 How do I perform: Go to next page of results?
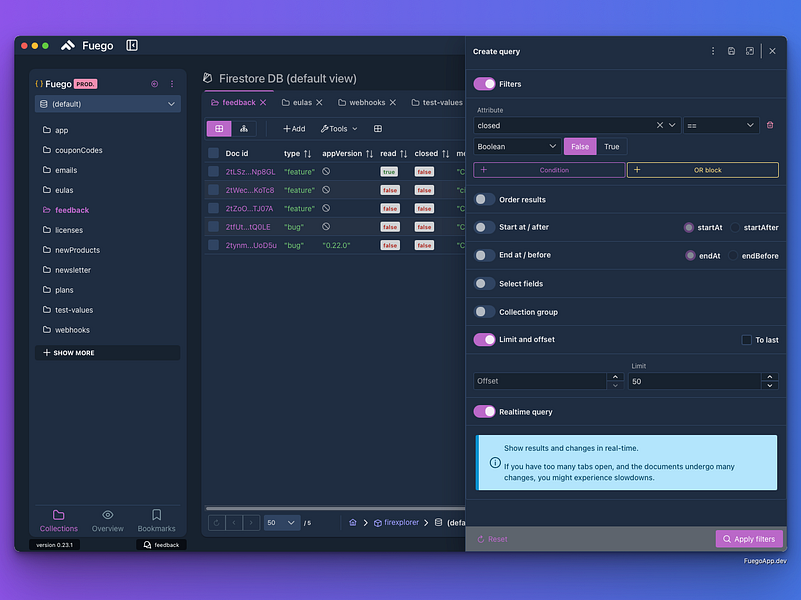pyautogui.click(x=251, y=523)
